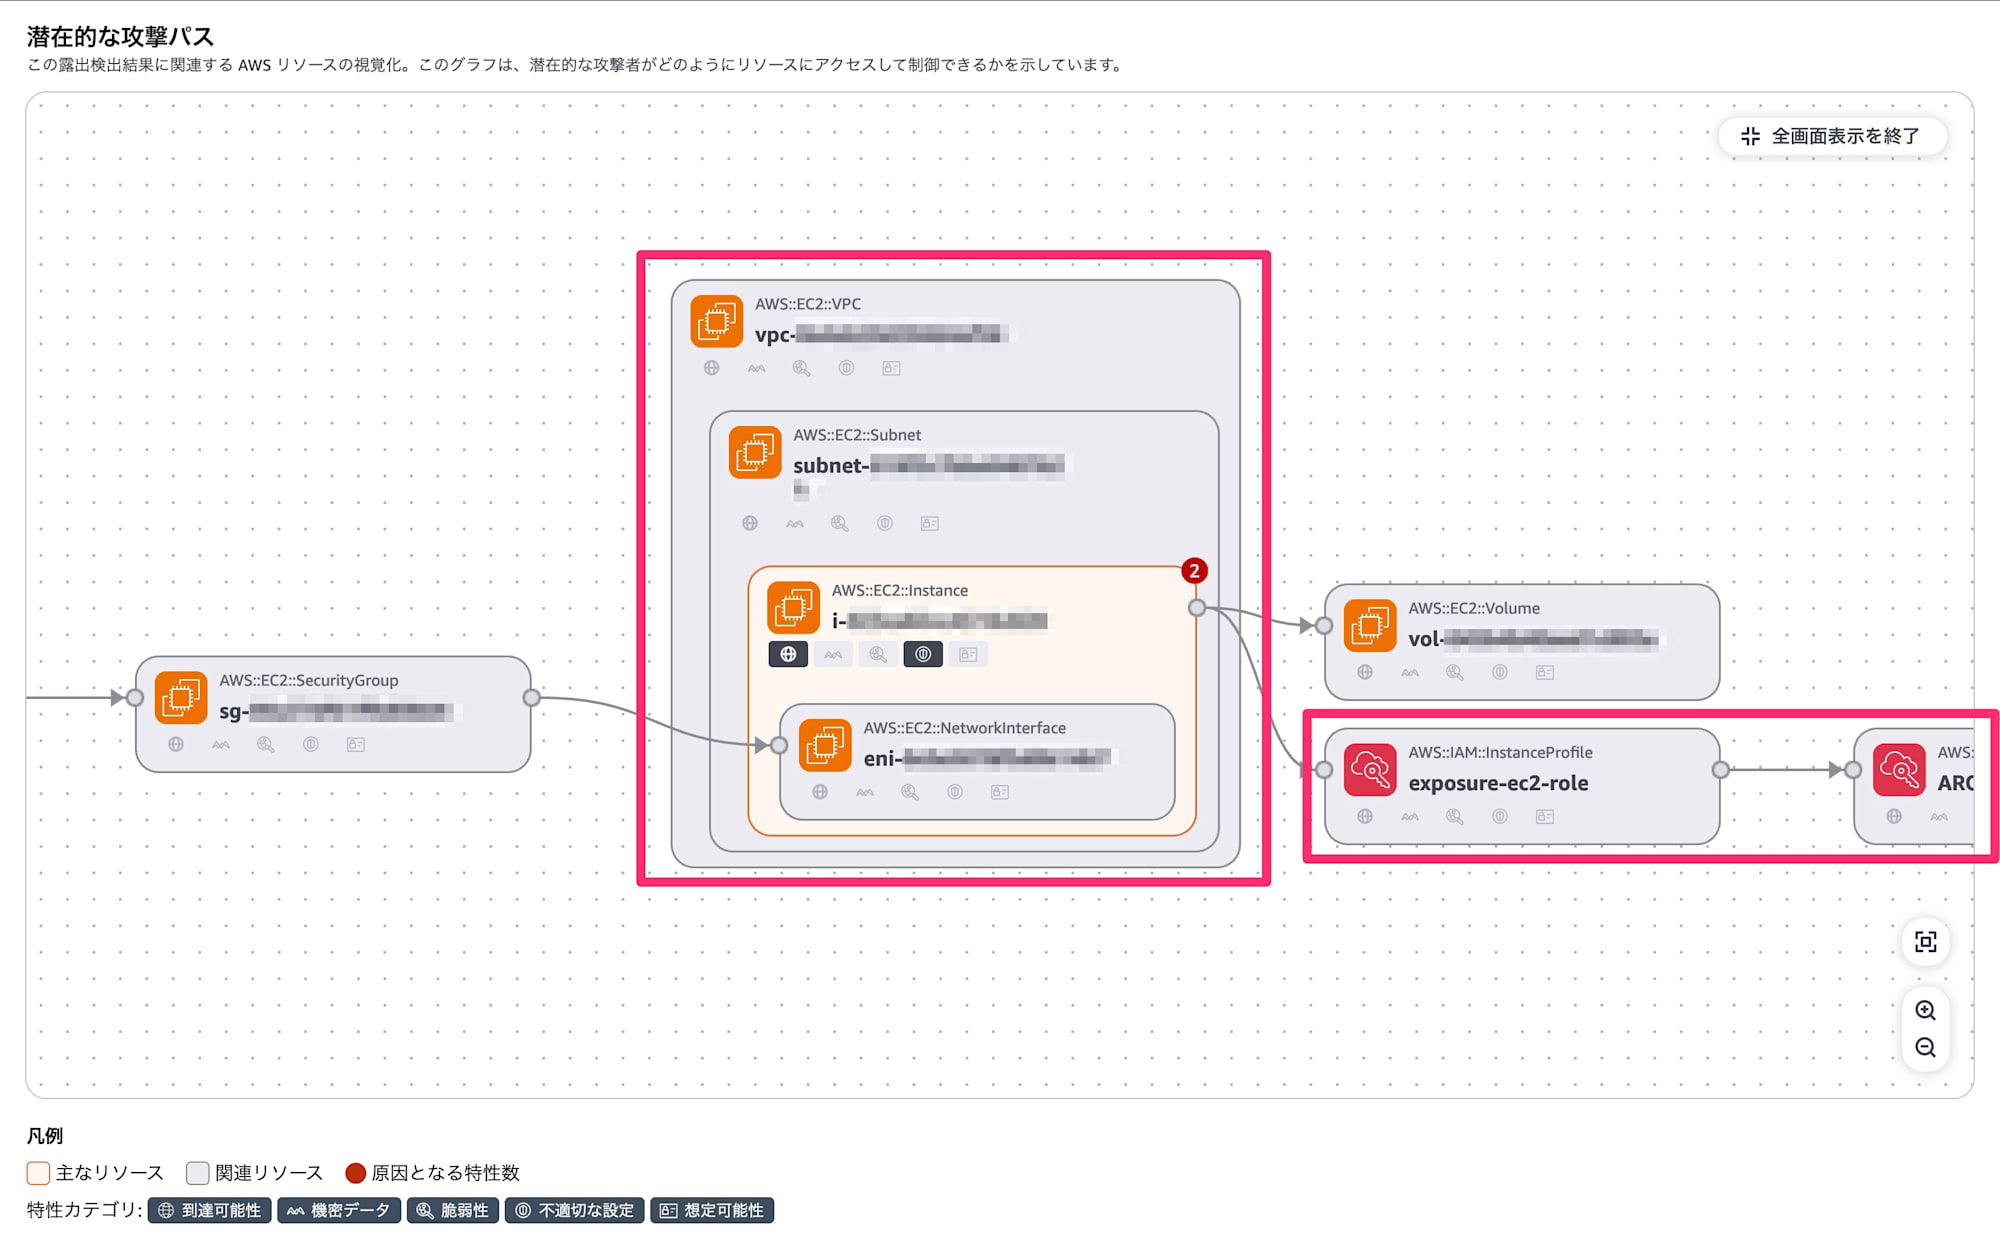Select the EC2 Volume node icon

tap(1370, 625)
